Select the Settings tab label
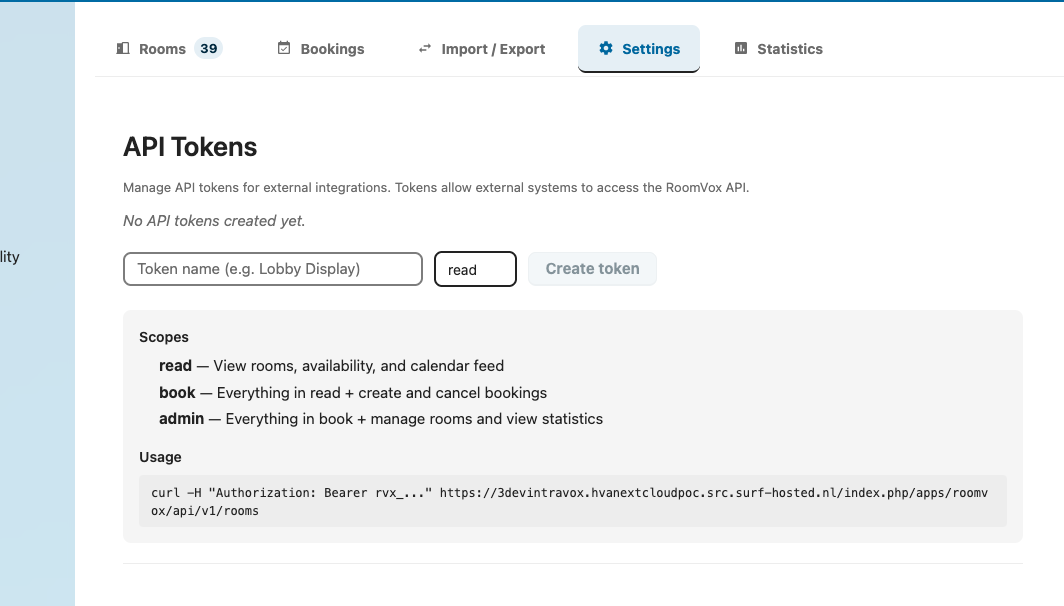The height and width of the screenshot is (606, 1064). click(x=651, y=49)
